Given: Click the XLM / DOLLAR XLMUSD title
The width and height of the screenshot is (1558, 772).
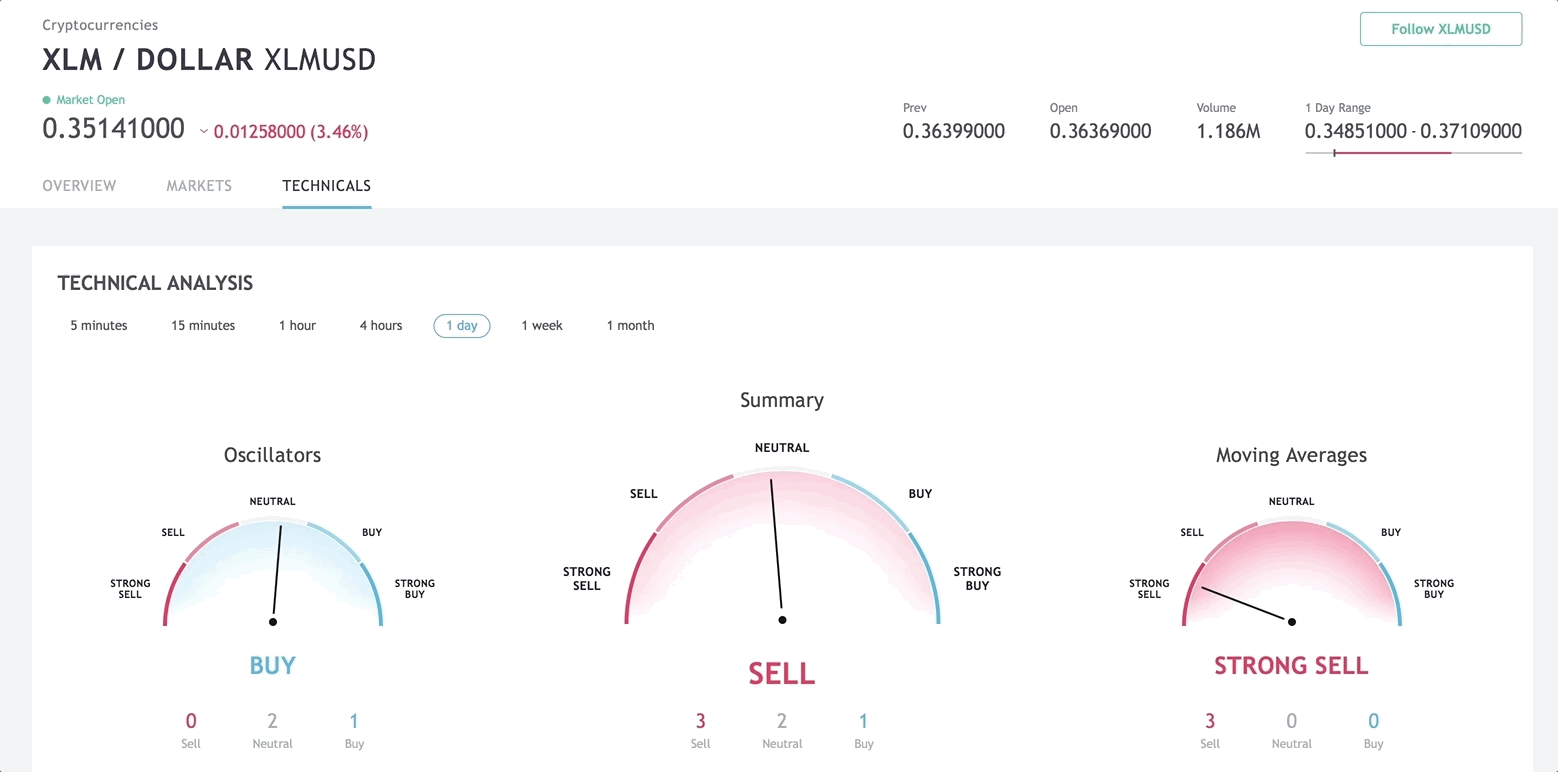Looking at the screenshot, I should [209, 60].
